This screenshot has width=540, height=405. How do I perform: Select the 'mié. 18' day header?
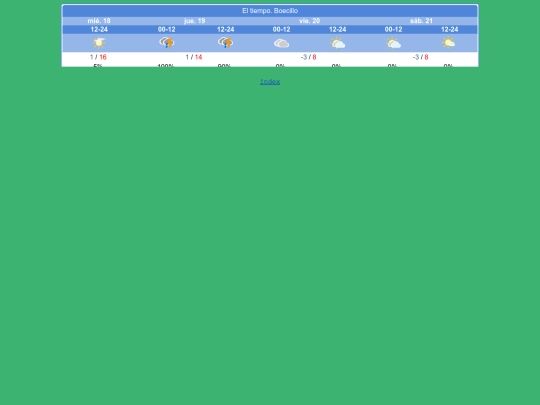[99, 21]
